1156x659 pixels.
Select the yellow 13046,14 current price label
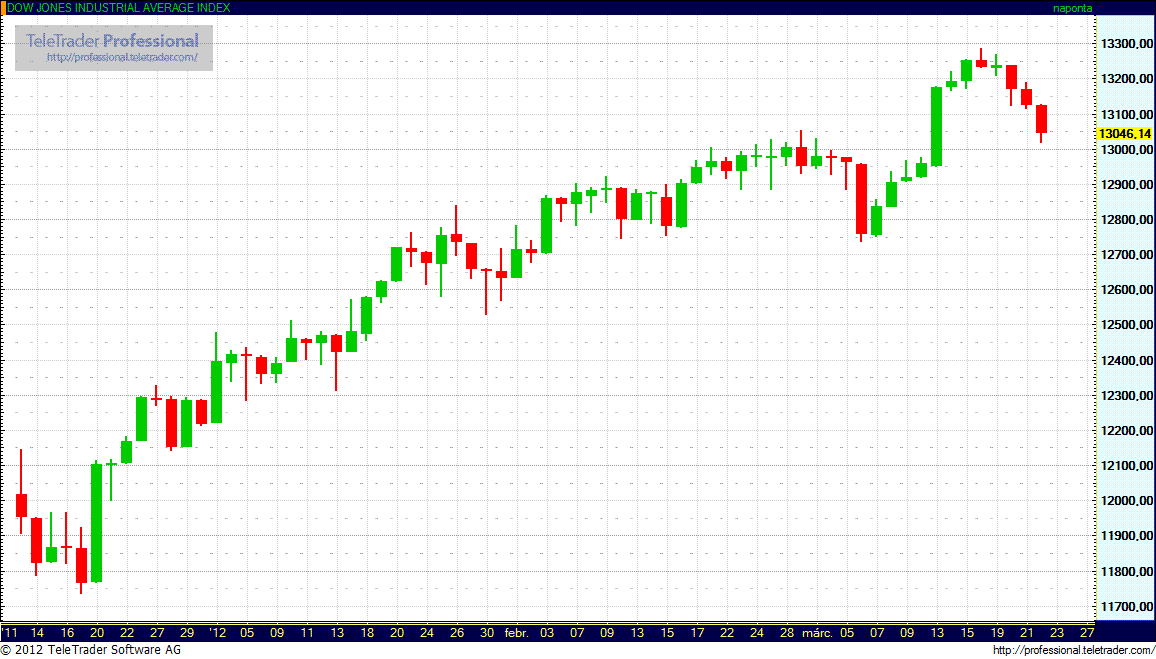[1125, 133]
